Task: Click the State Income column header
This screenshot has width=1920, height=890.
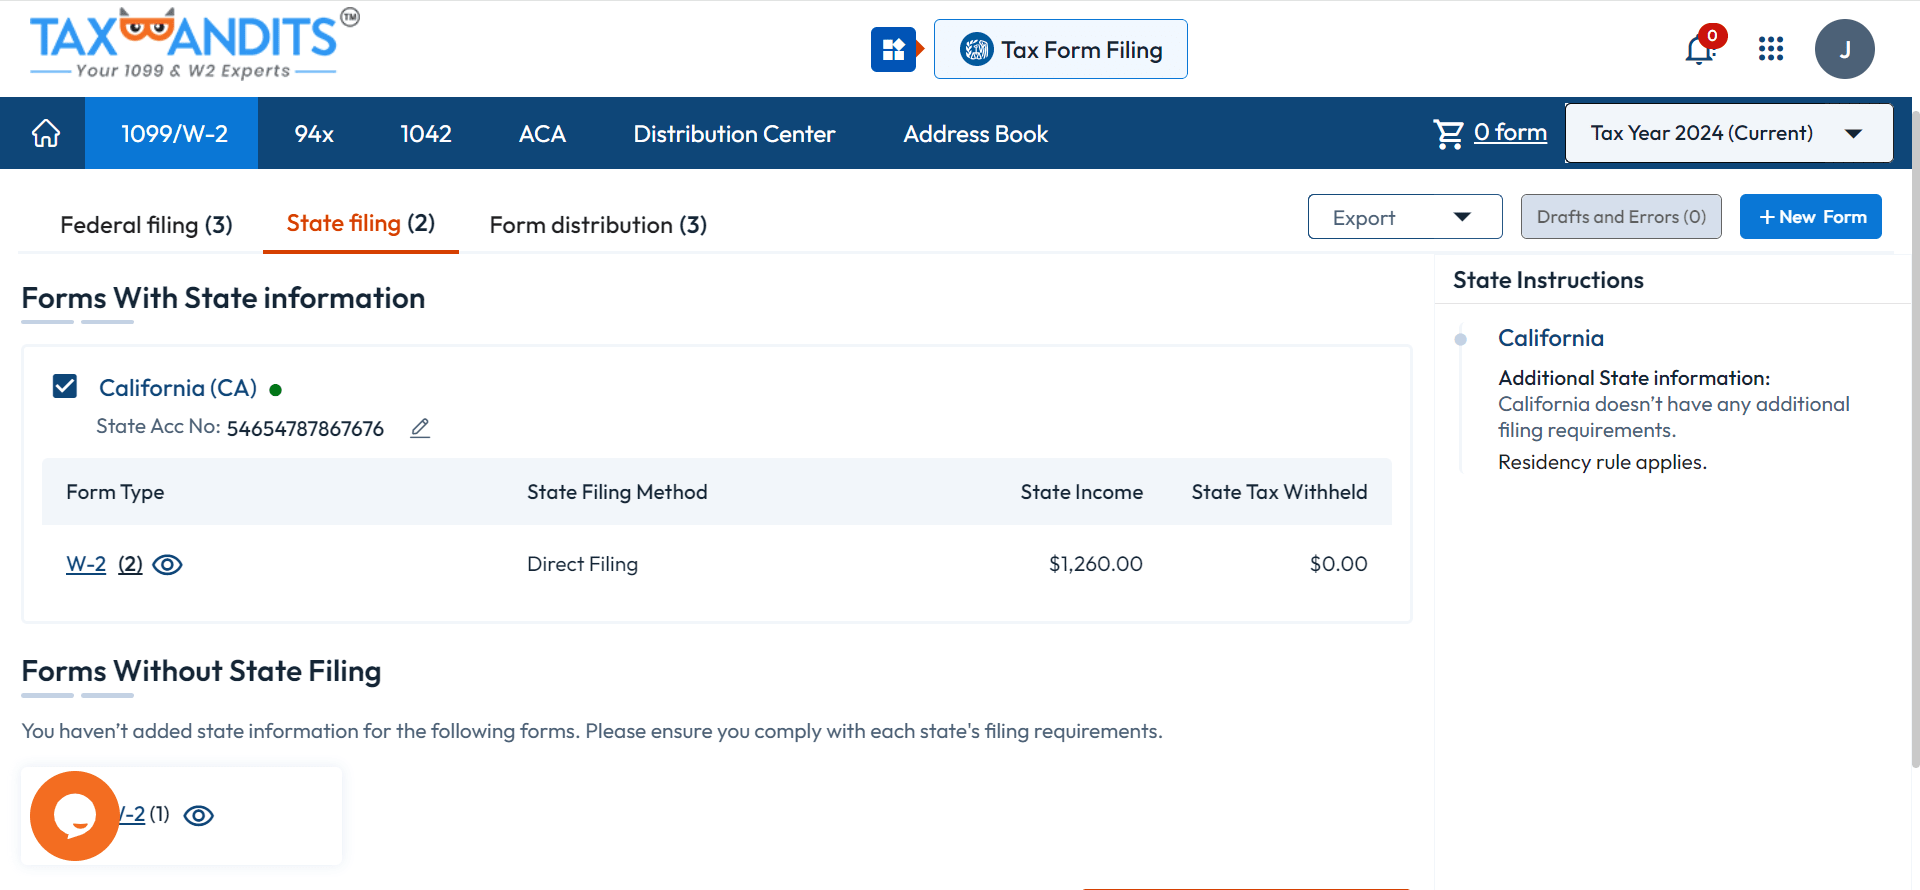Action: point(1081,492)
